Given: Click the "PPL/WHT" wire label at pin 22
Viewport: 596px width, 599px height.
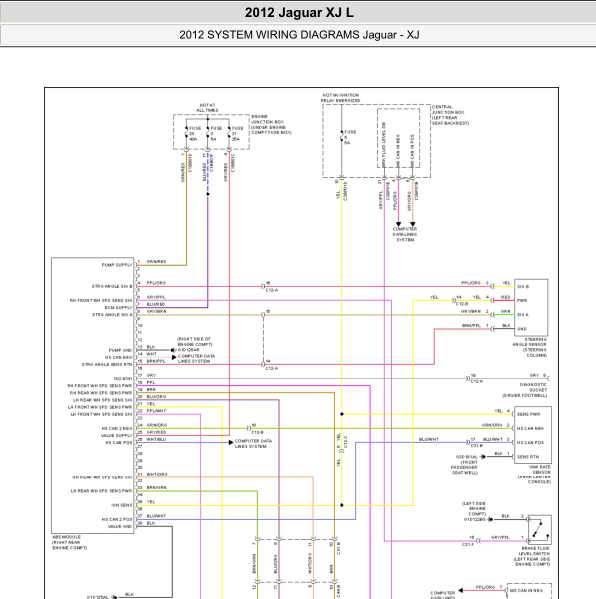Looking at the screenshot, I should (x=156, y=411).
